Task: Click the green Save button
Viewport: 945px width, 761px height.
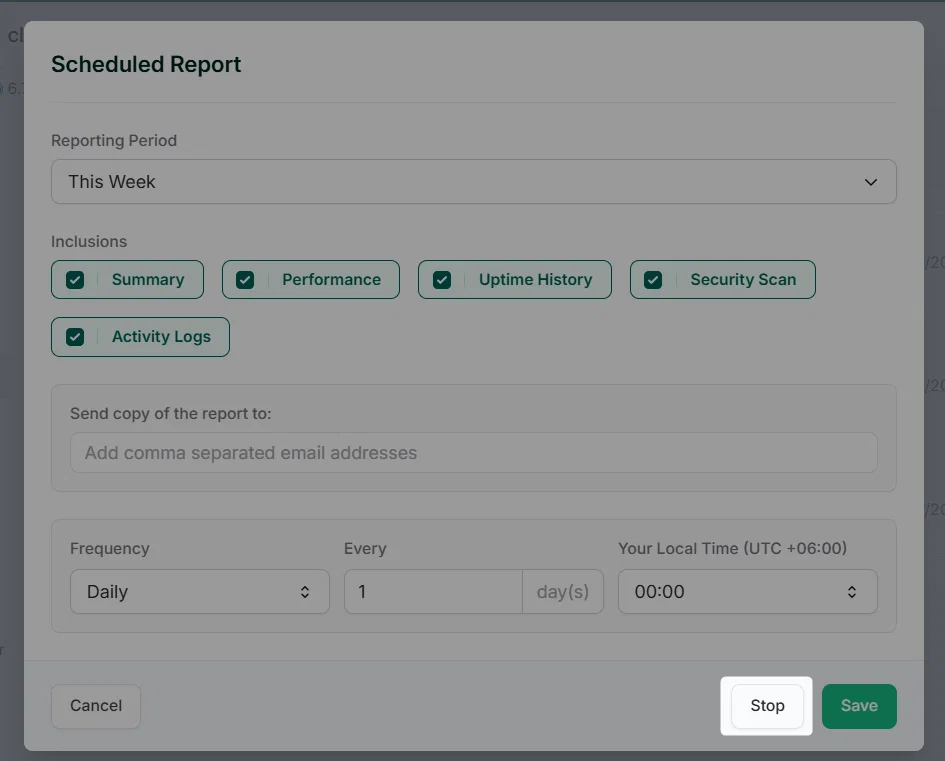Action: point(859,706)
